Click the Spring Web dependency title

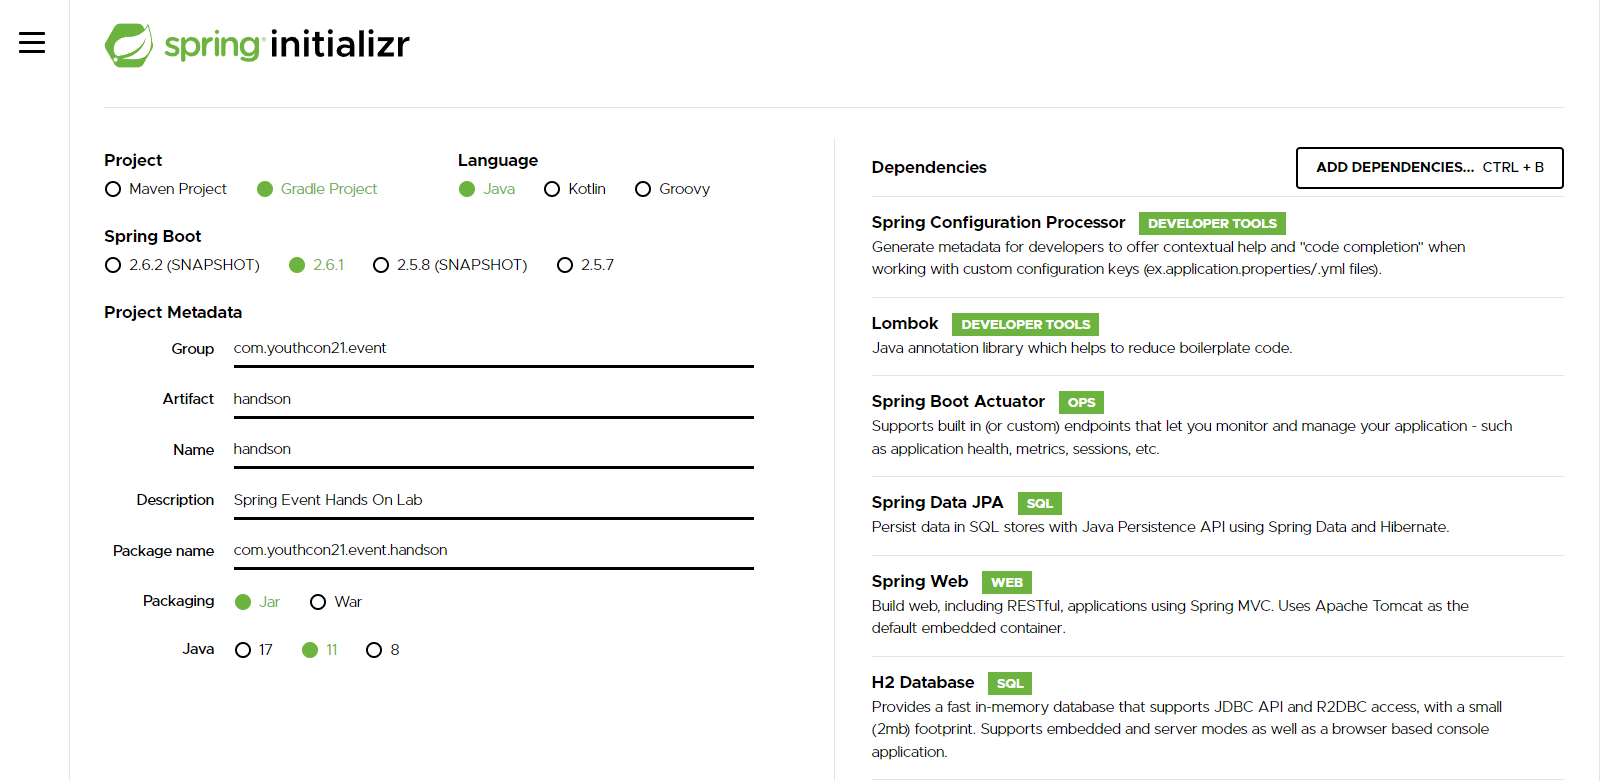coord(919,581)
